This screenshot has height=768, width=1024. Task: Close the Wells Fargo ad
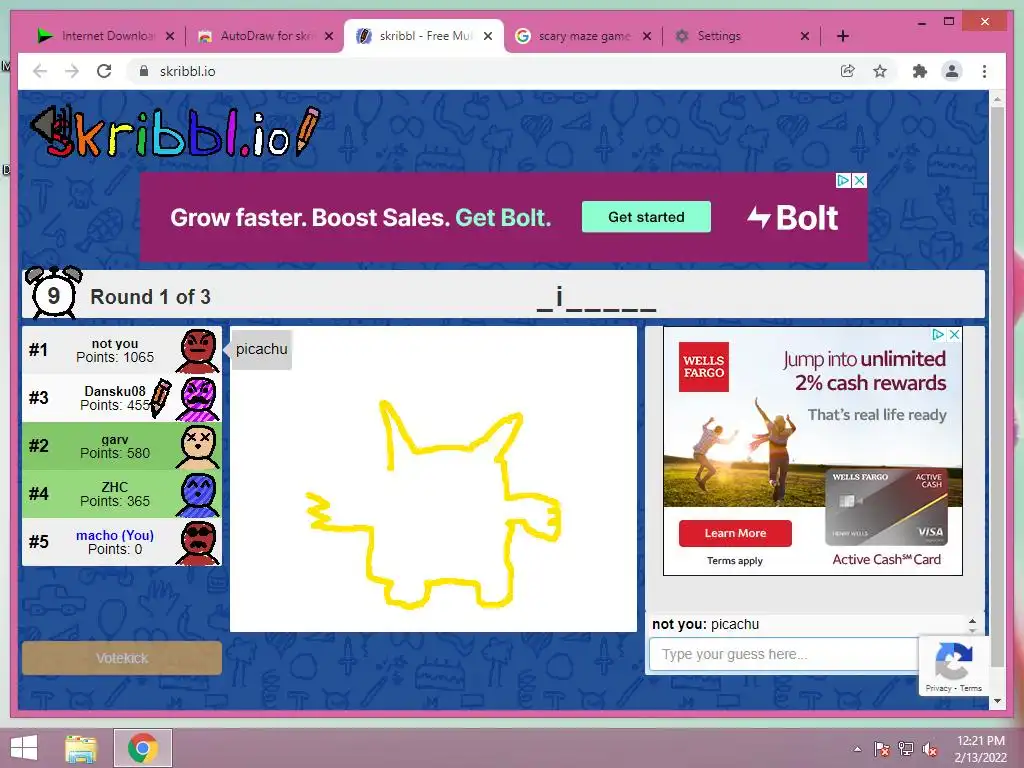(x=954, y=334)
